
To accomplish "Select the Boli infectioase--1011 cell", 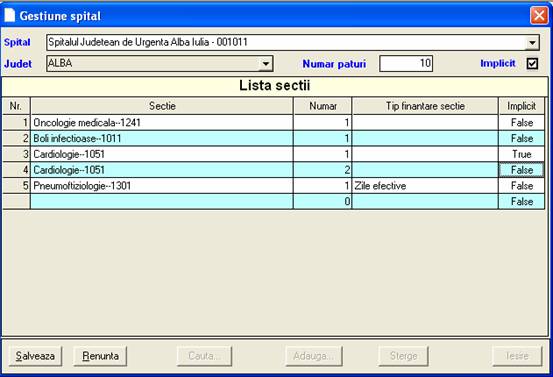I will 162,139.
